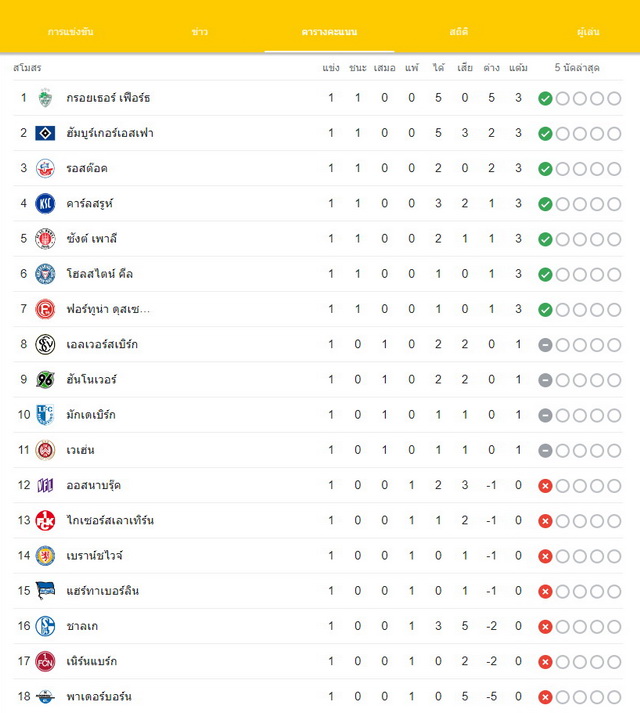640x713 pixels.
Task: Click green win checkmark for กรอยเธอร์ เฟือร์ธ
Action: click(x=545, y=98)
